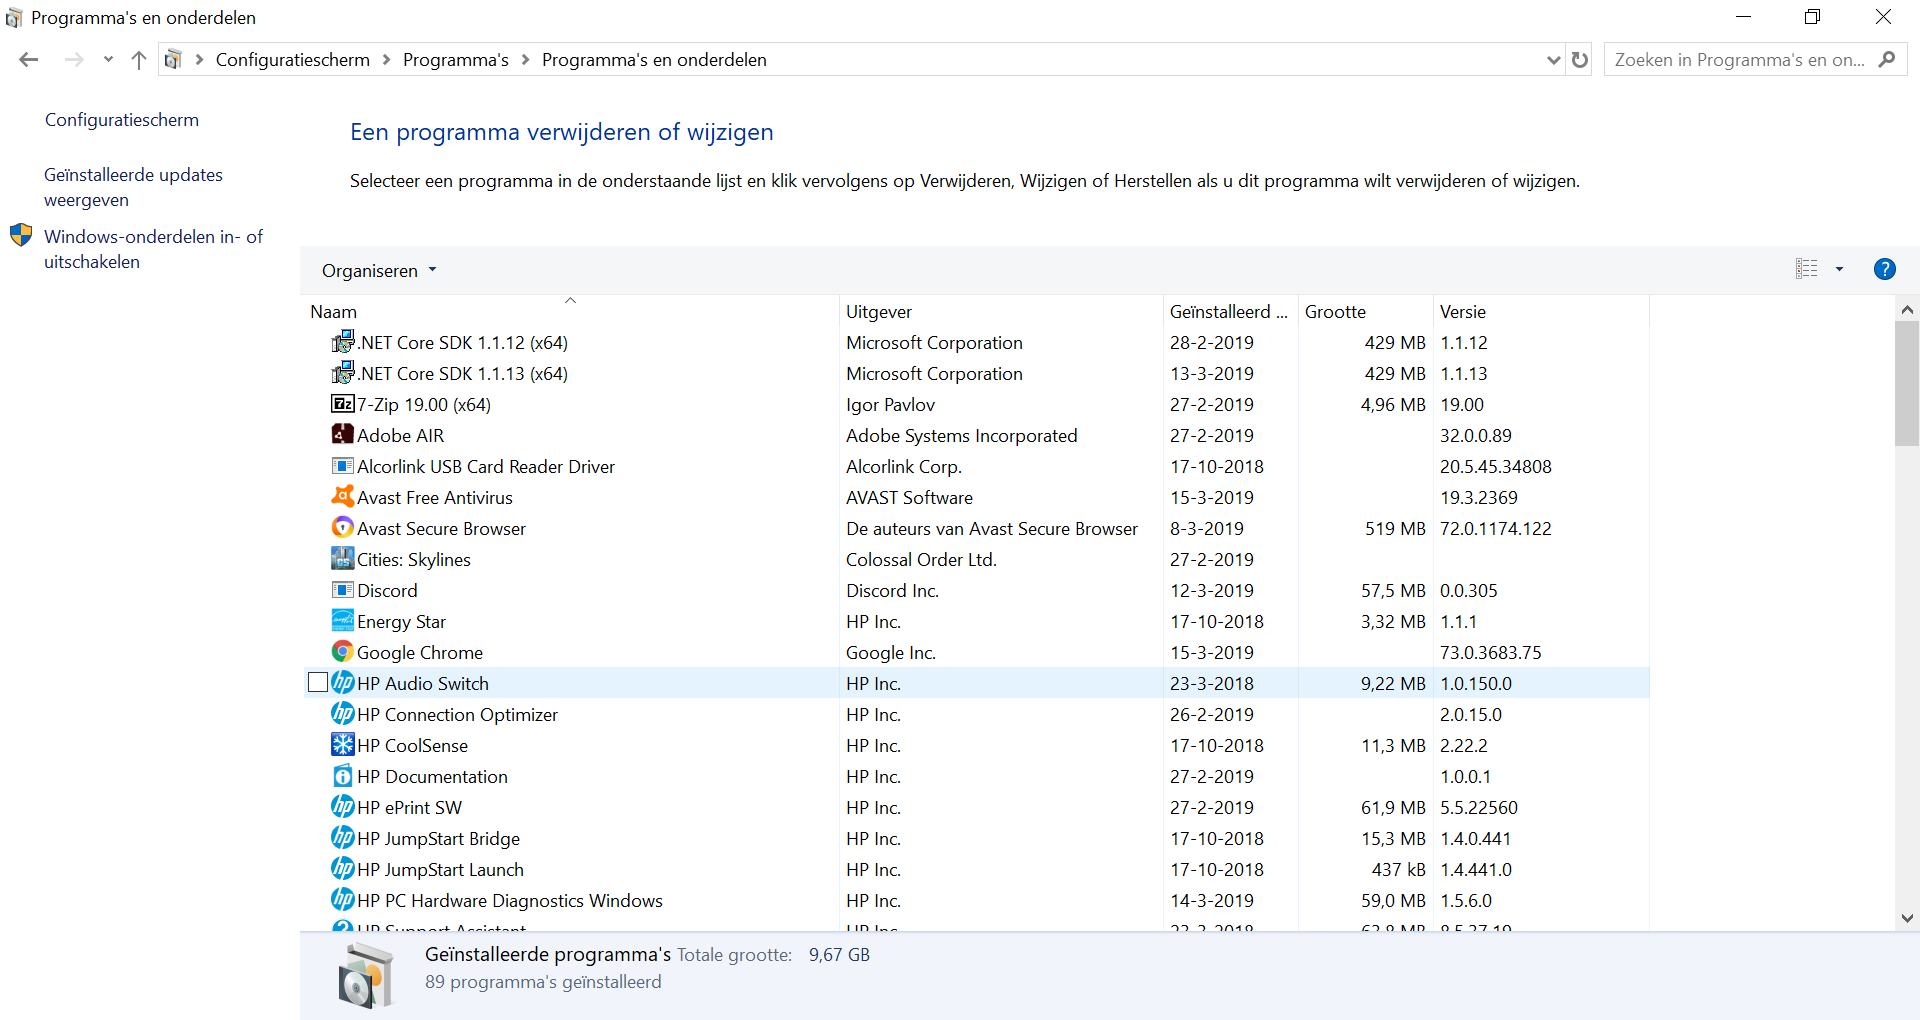
Task: Click the Colossal Order Ltd. publisher cell
Action: click(921, 559)
